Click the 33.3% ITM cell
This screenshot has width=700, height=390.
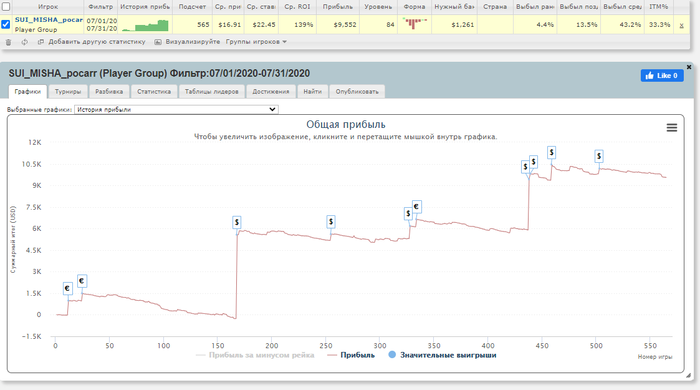(659, 25)
